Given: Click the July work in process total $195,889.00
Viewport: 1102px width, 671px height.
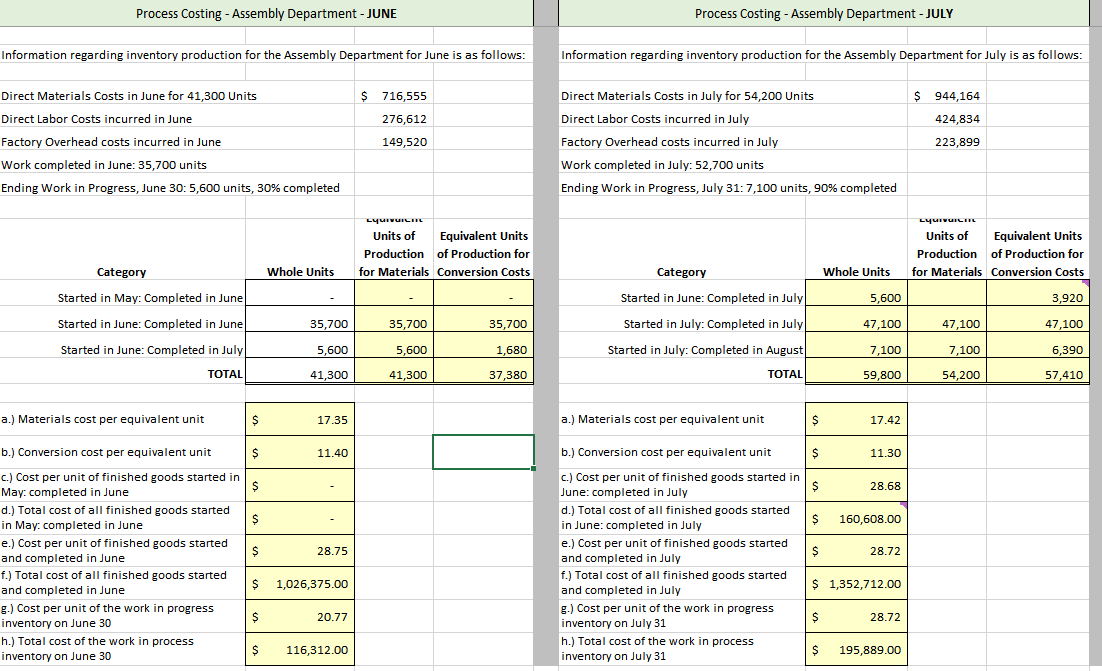Looking at the screenshot, I should point(856,649).
